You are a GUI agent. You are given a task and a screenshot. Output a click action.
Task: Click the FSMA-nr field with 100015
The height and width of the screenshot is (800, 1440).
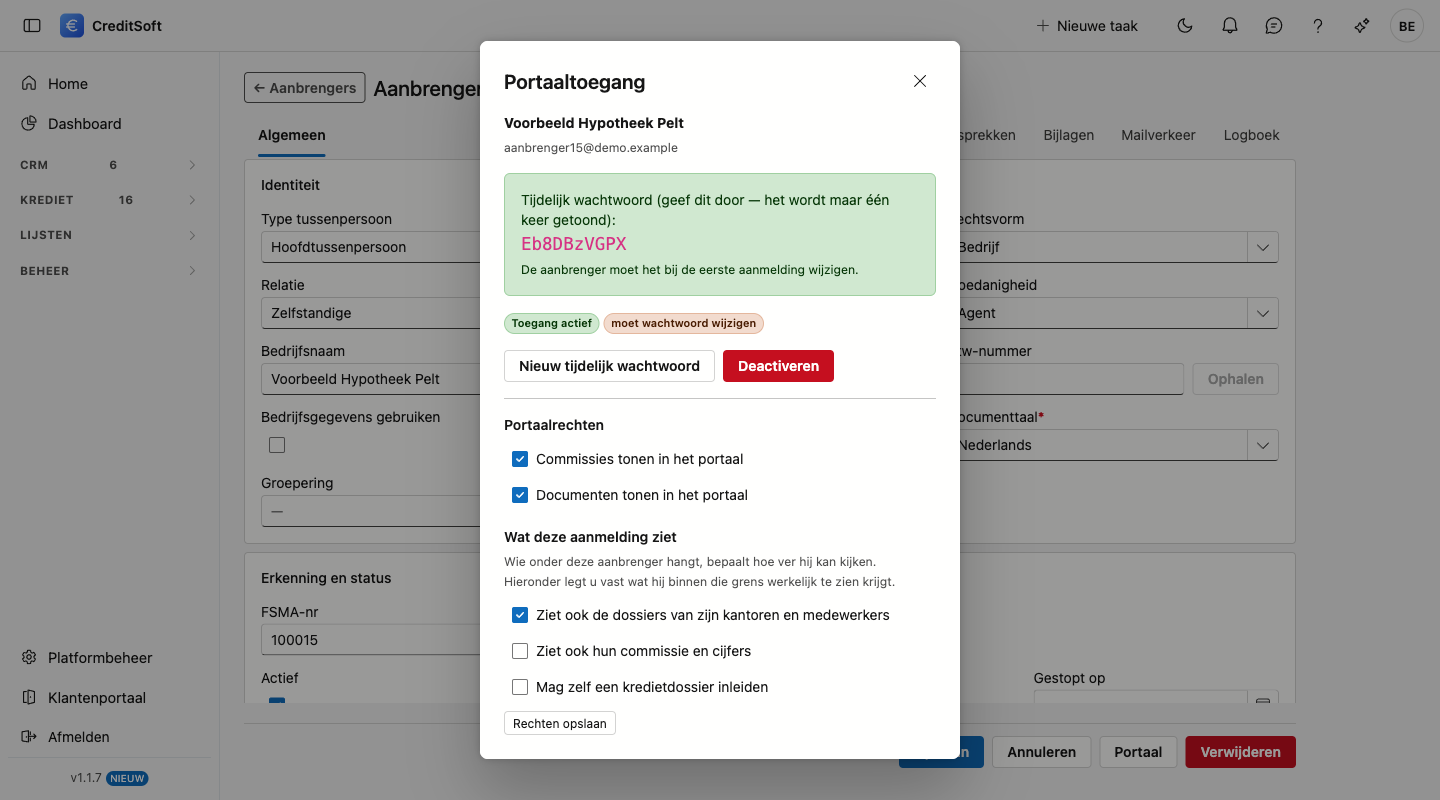(x=371, y=640)
